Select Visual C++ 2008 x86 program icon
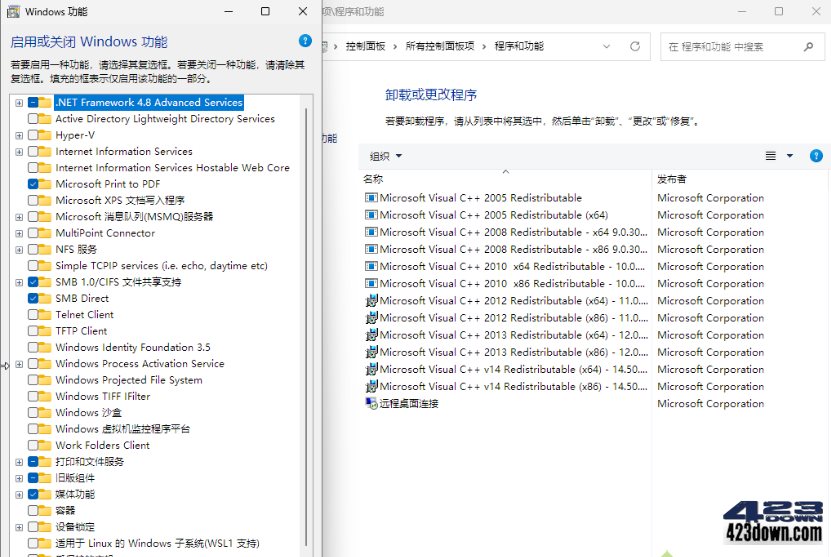The image size is (831, 557). [371, 249]
